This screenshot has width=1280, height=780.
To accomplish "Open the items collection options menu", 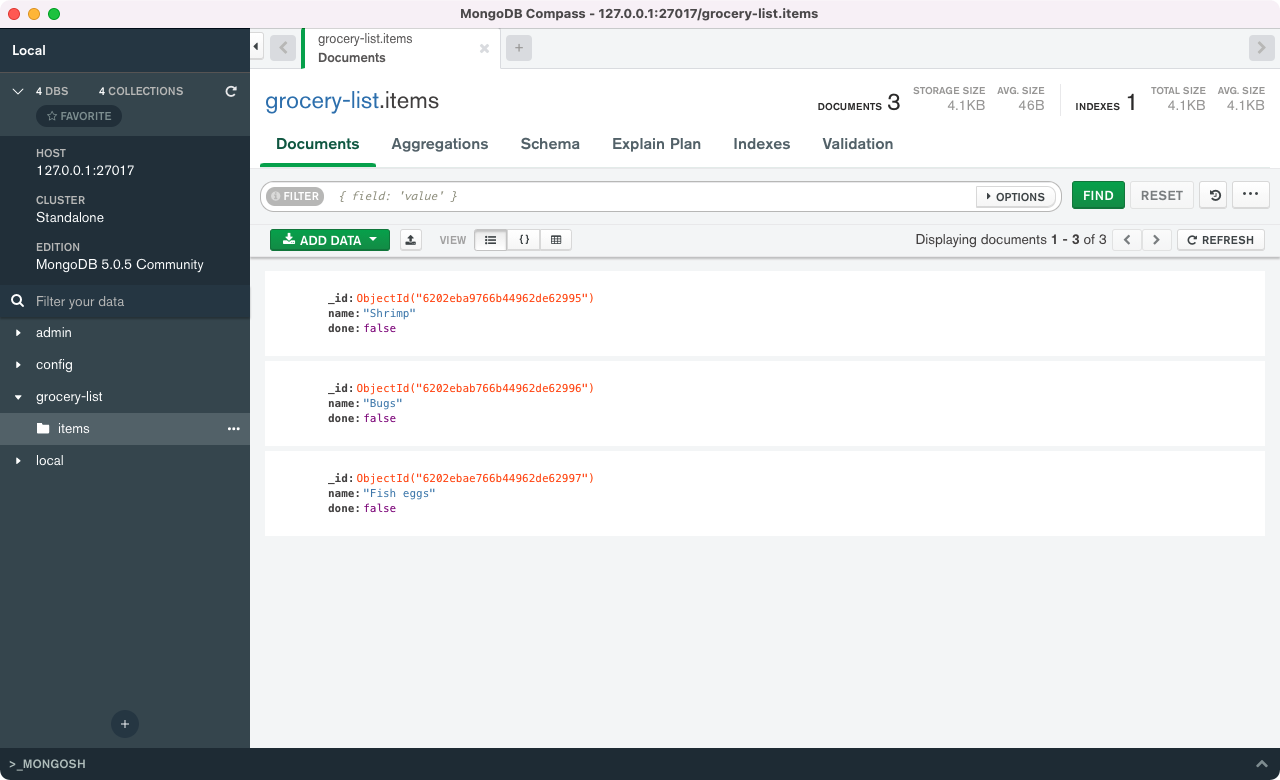I will (234, 428).
